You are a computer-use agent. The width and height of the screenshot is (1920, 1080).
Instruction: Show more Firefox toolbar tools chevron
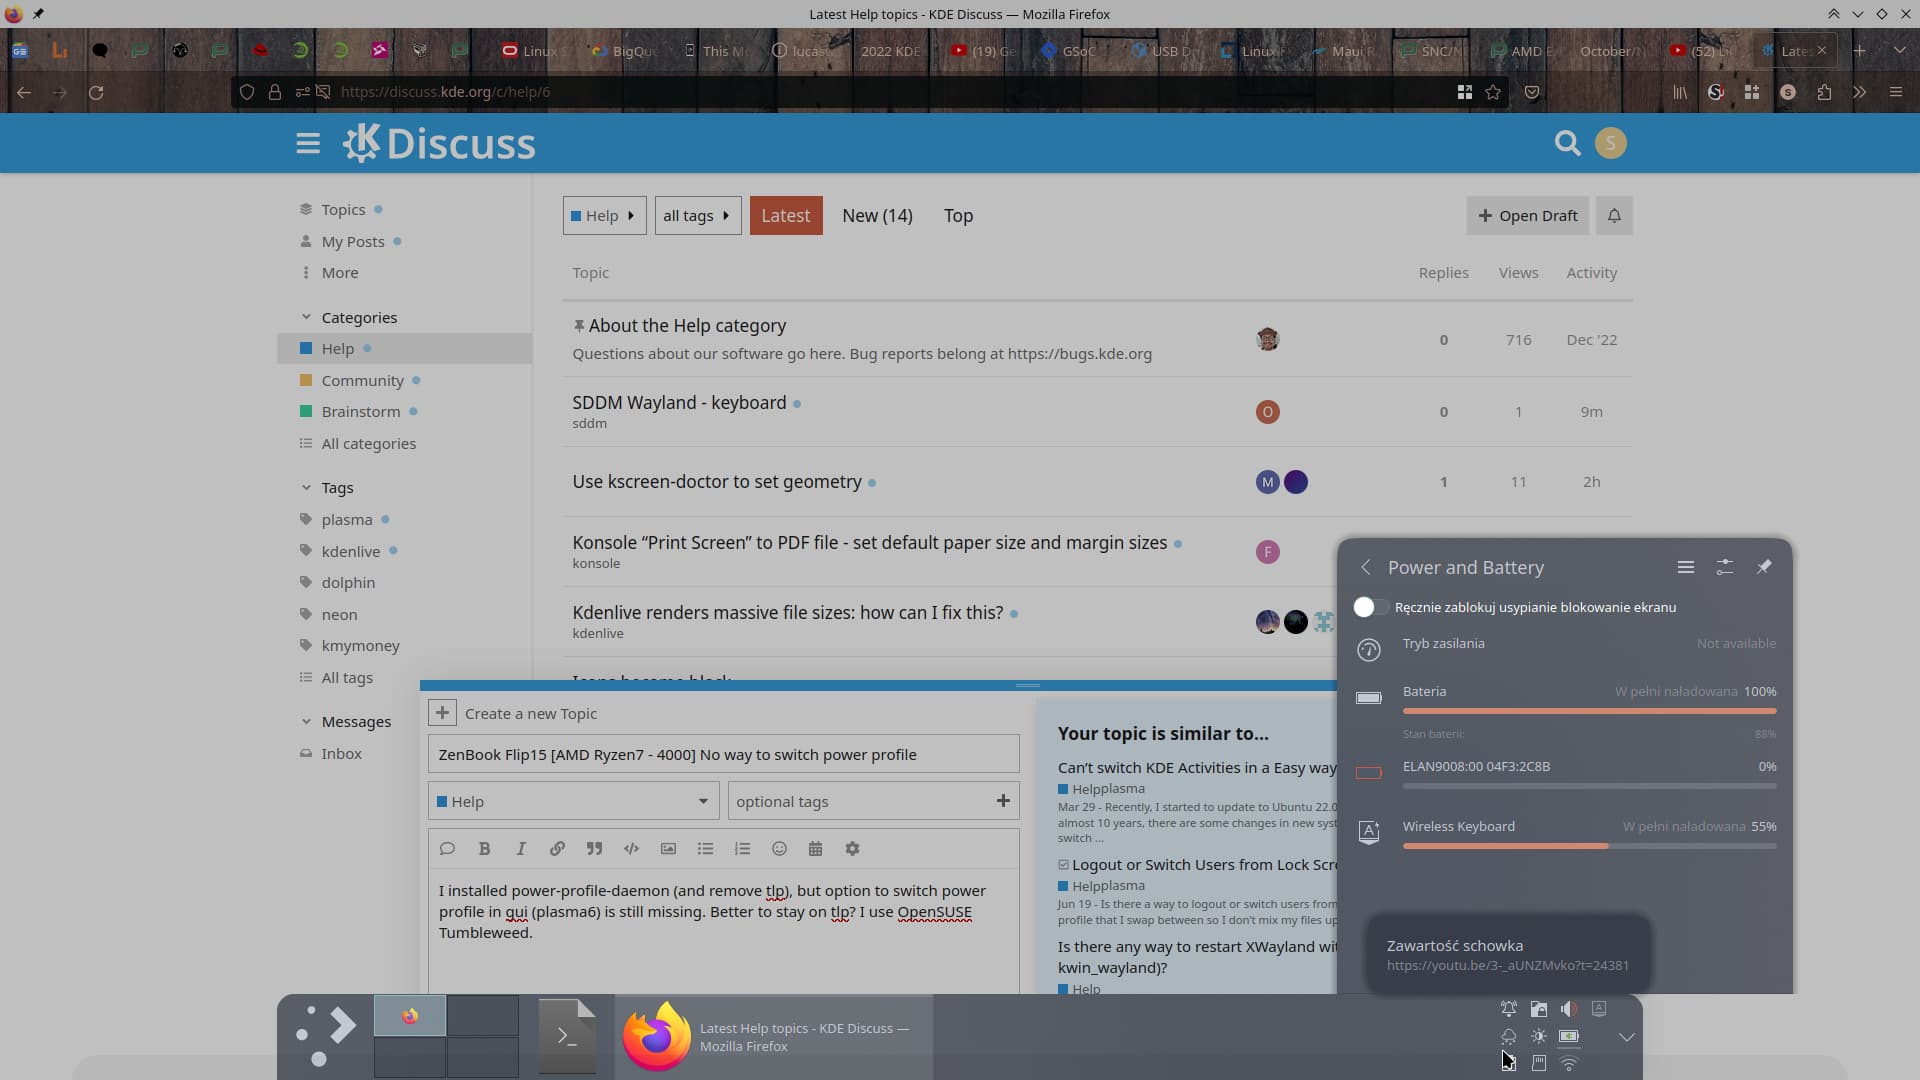click(x=1859, y=92)
